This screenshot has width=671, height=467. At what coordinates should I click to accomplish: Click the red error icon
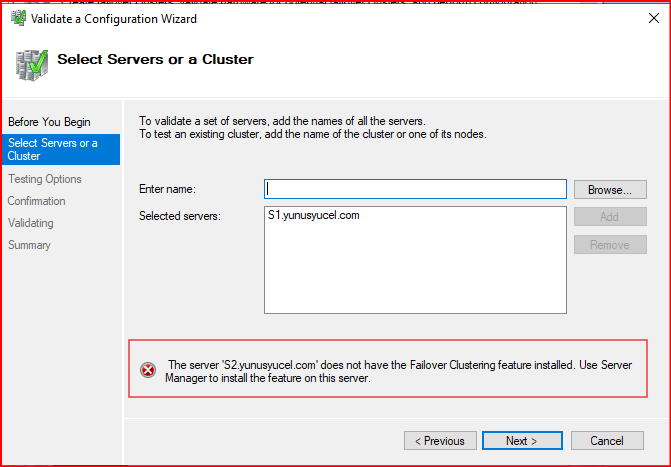point(148,370)
